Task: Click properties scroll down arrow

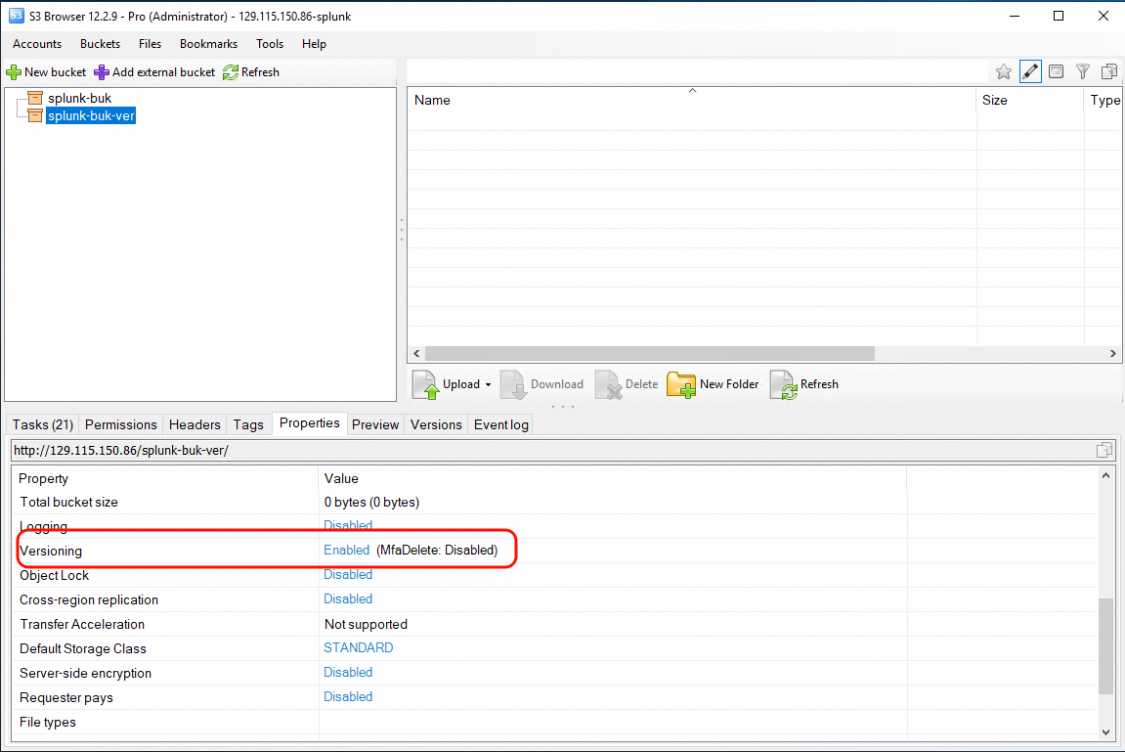Action: click(x=1106, y=732)
